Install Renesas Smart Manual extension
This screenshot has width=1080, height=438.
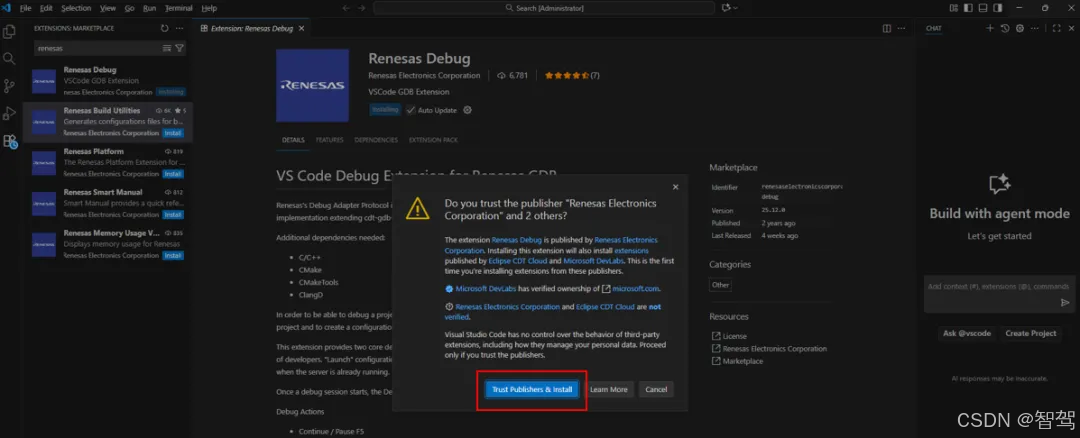173,215
